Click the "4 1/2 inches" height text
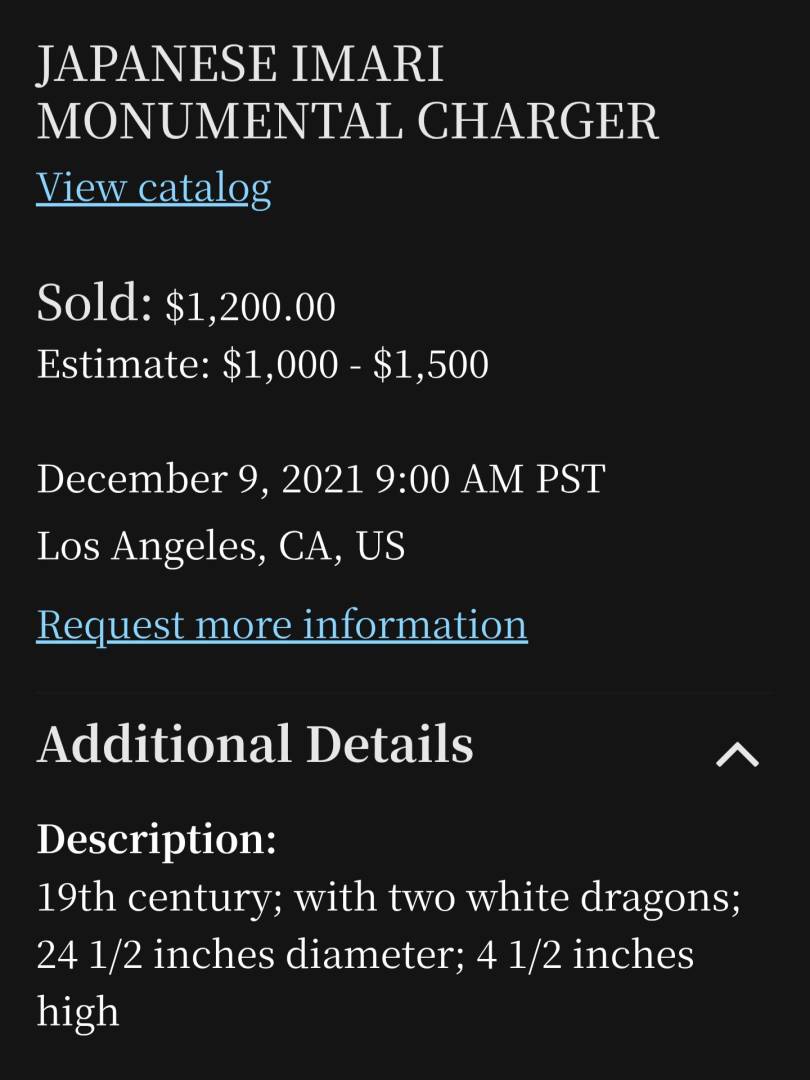Image resolution: width=810 pixels, height=1080 pixels. pos(585,954)
